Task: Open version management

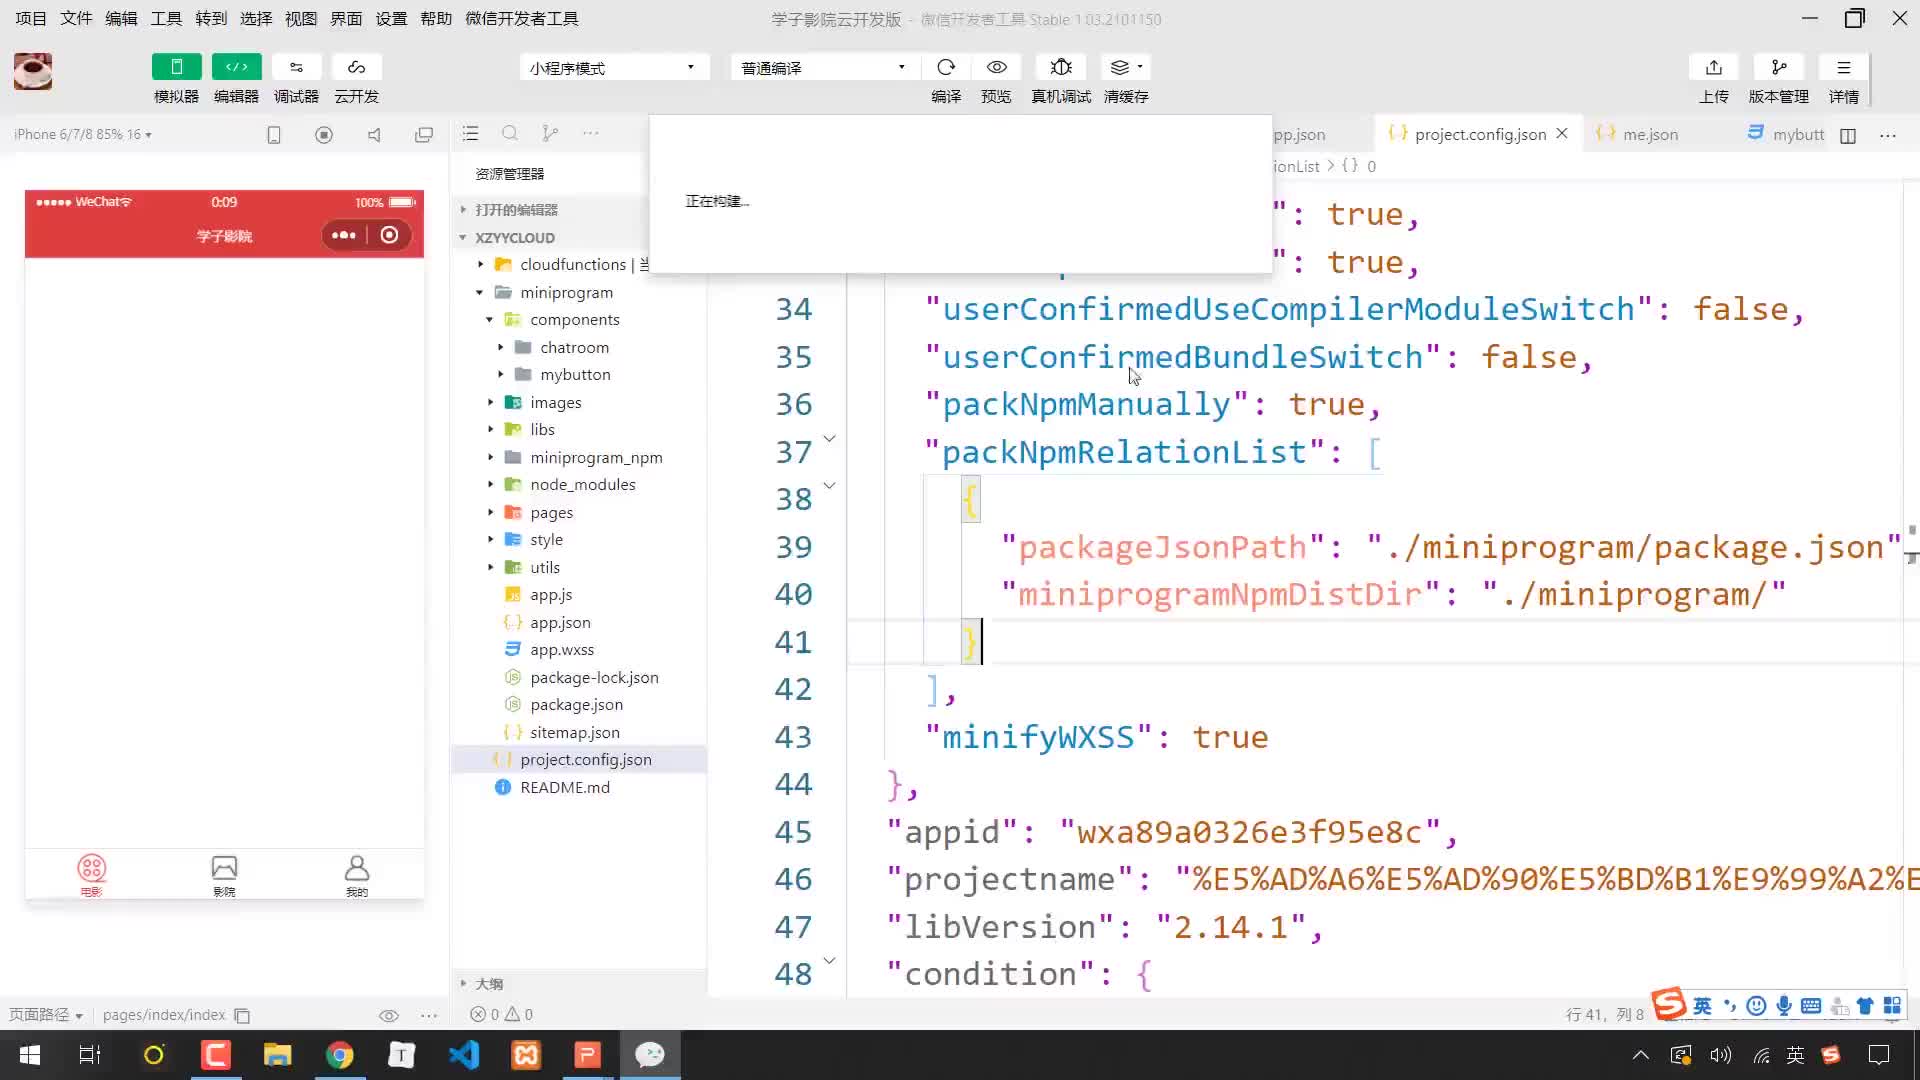Action: click(x=1779, y=67)
